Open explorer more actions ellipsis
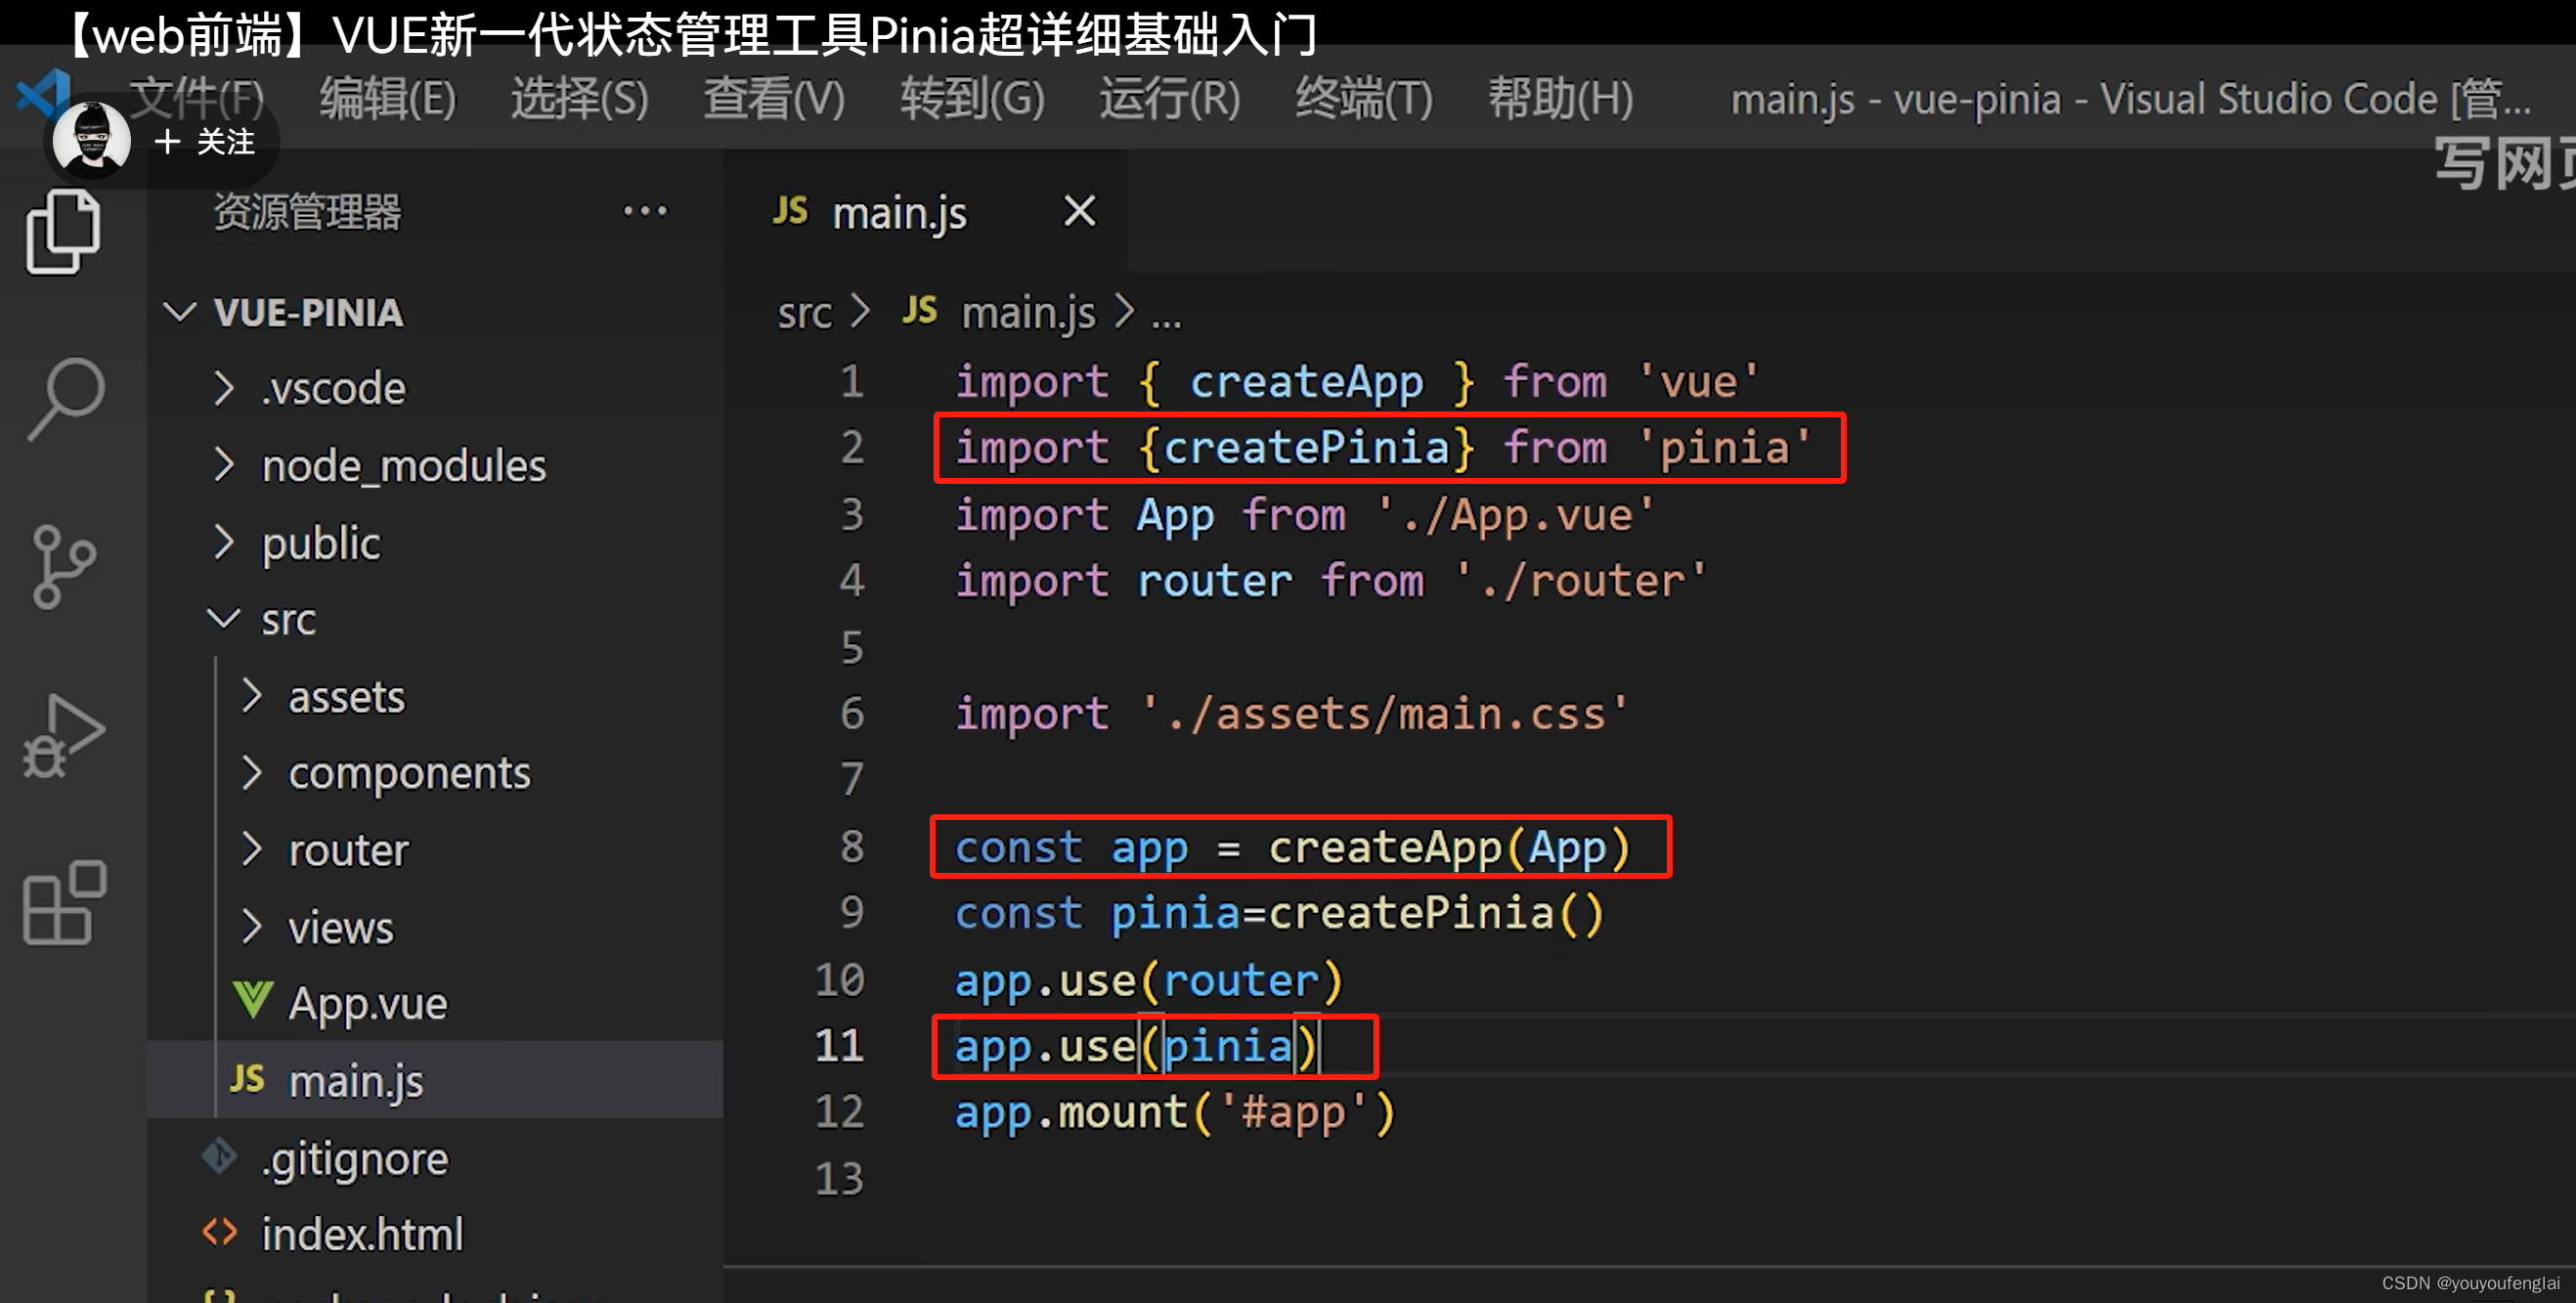 tap(645, 211)
